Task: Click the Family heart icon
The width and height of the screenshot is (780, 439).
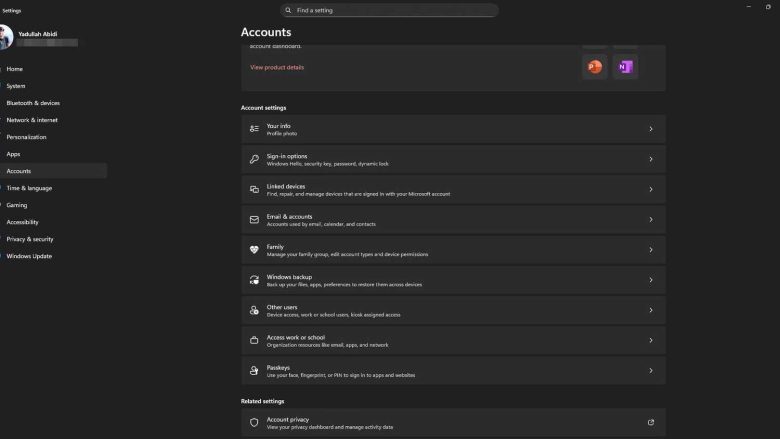Action: pyautogui.click(x=254, y=250)
